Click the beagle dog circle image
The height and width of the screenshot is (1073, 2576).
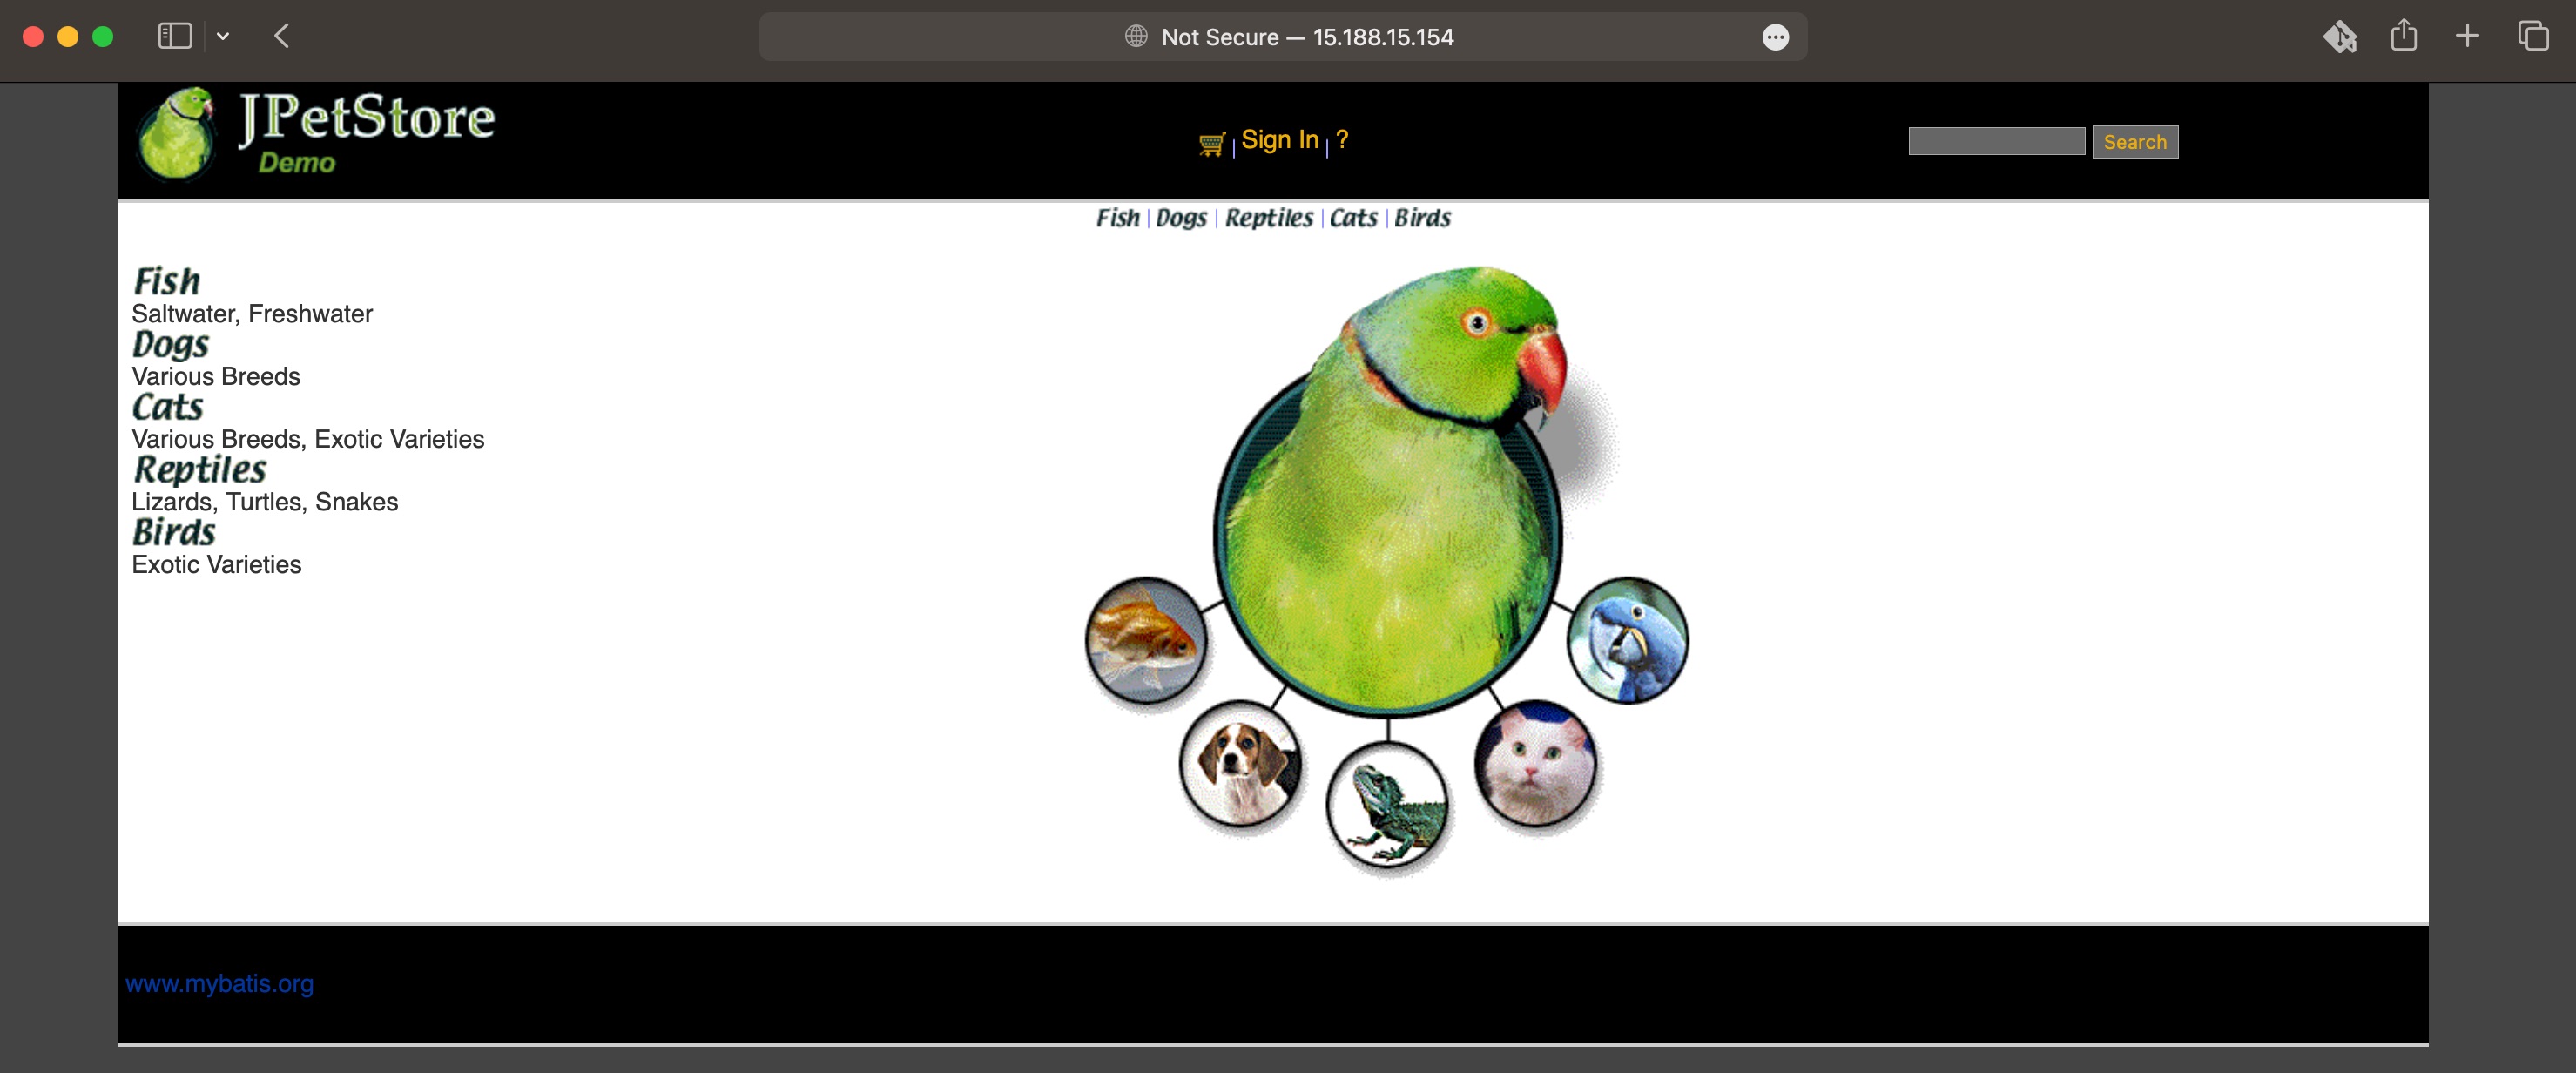1240,763
